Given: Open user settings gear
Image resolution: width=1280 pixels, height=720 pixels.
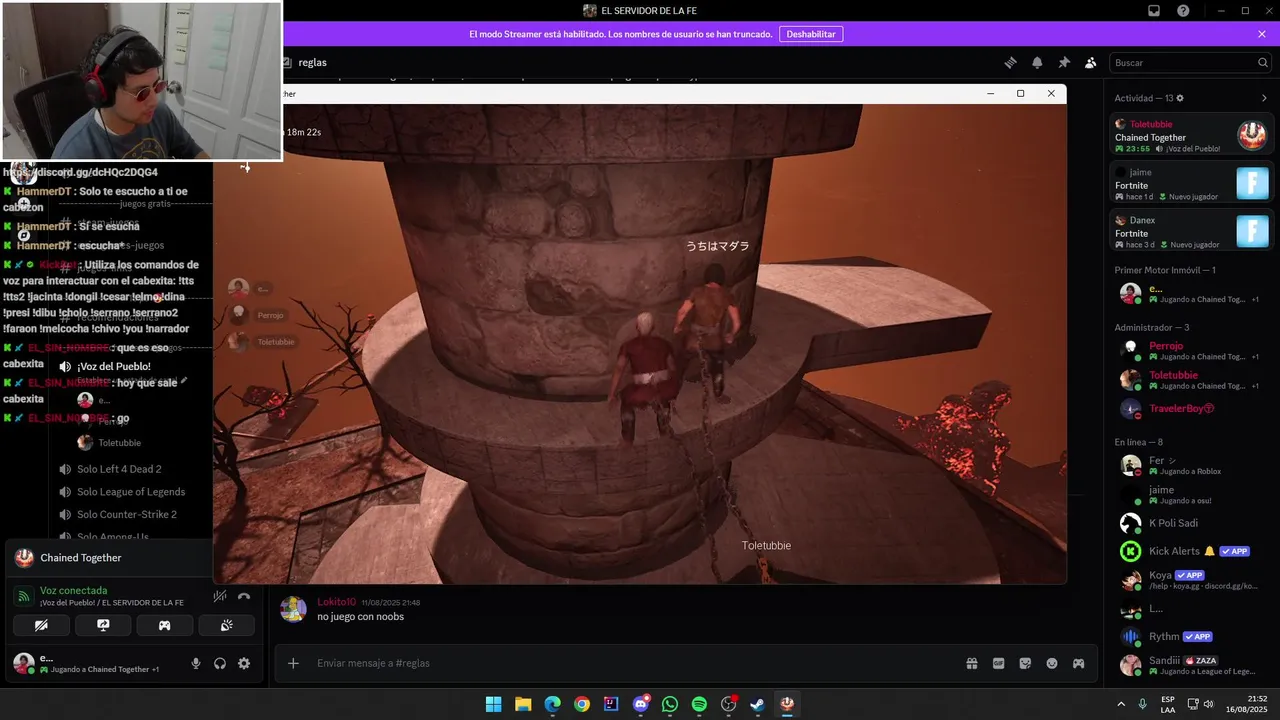Looking at the screenshot, I should (244, 663).
